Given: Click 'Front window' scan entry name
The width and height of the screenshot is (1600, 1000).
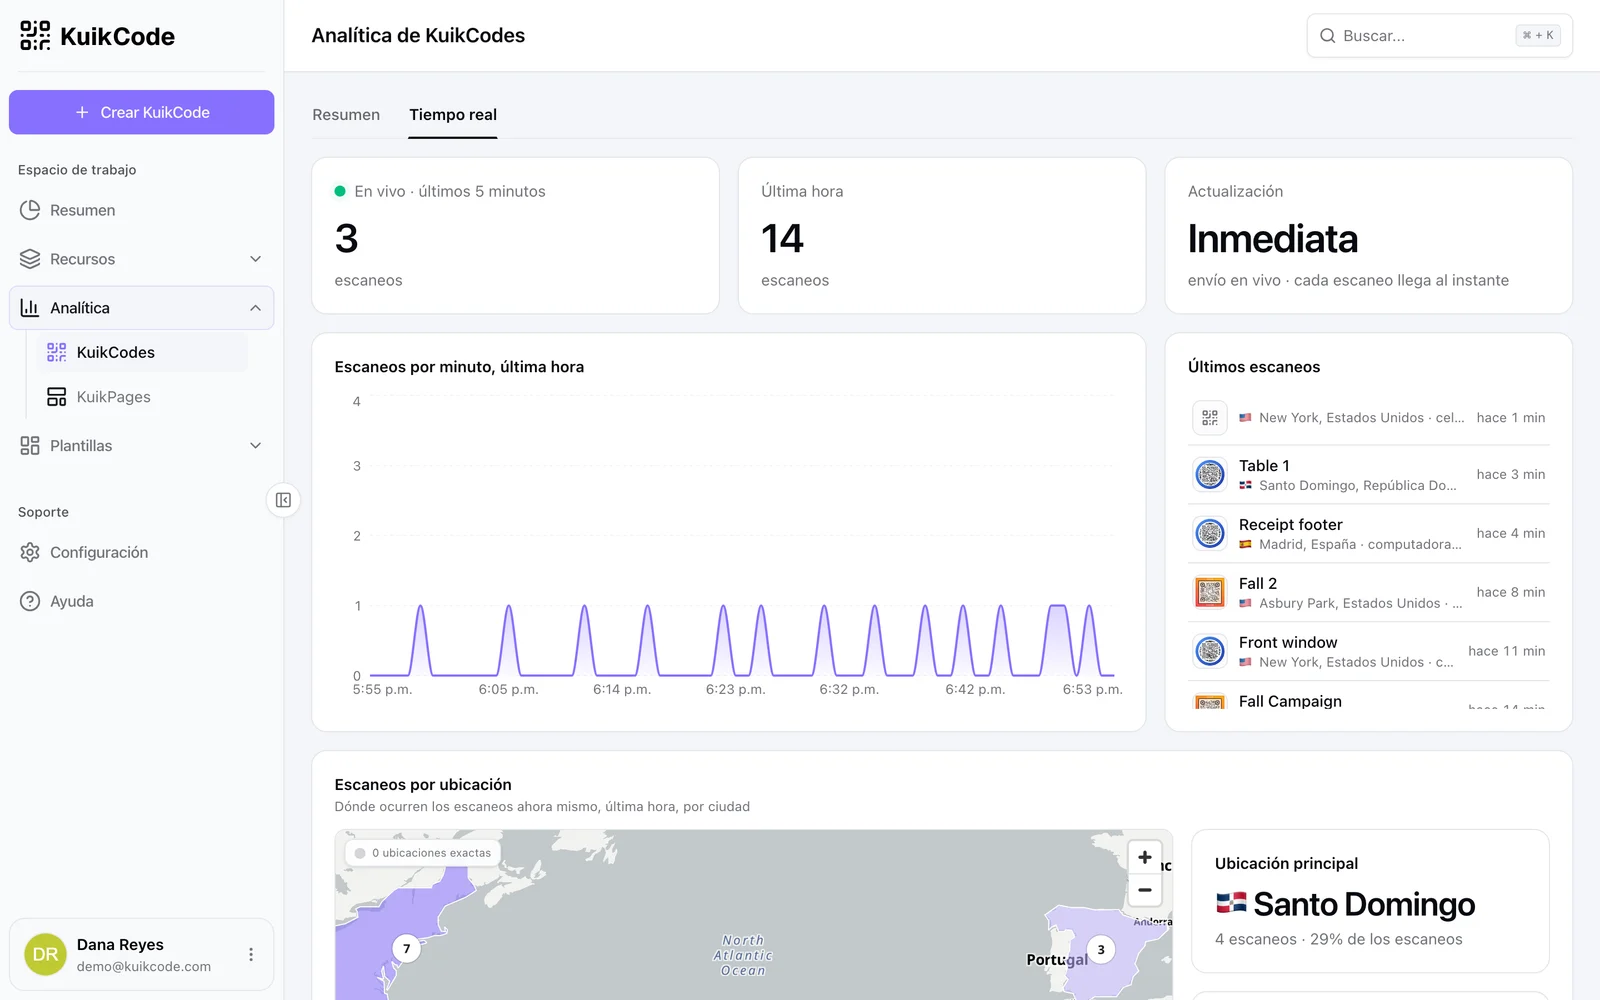Looking at the screenshot, I should (x=1288, y=643).
